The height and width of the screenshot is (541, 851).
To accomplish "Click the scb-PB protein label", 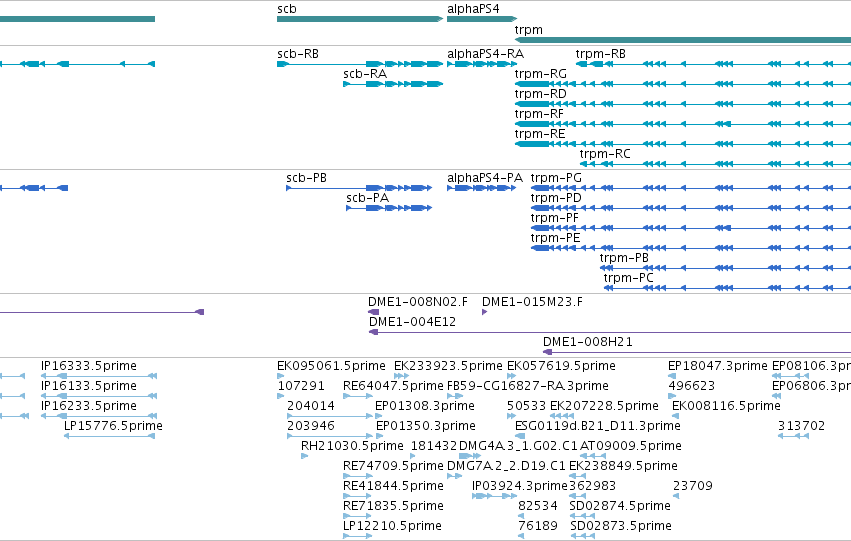I will click(307, 178).
